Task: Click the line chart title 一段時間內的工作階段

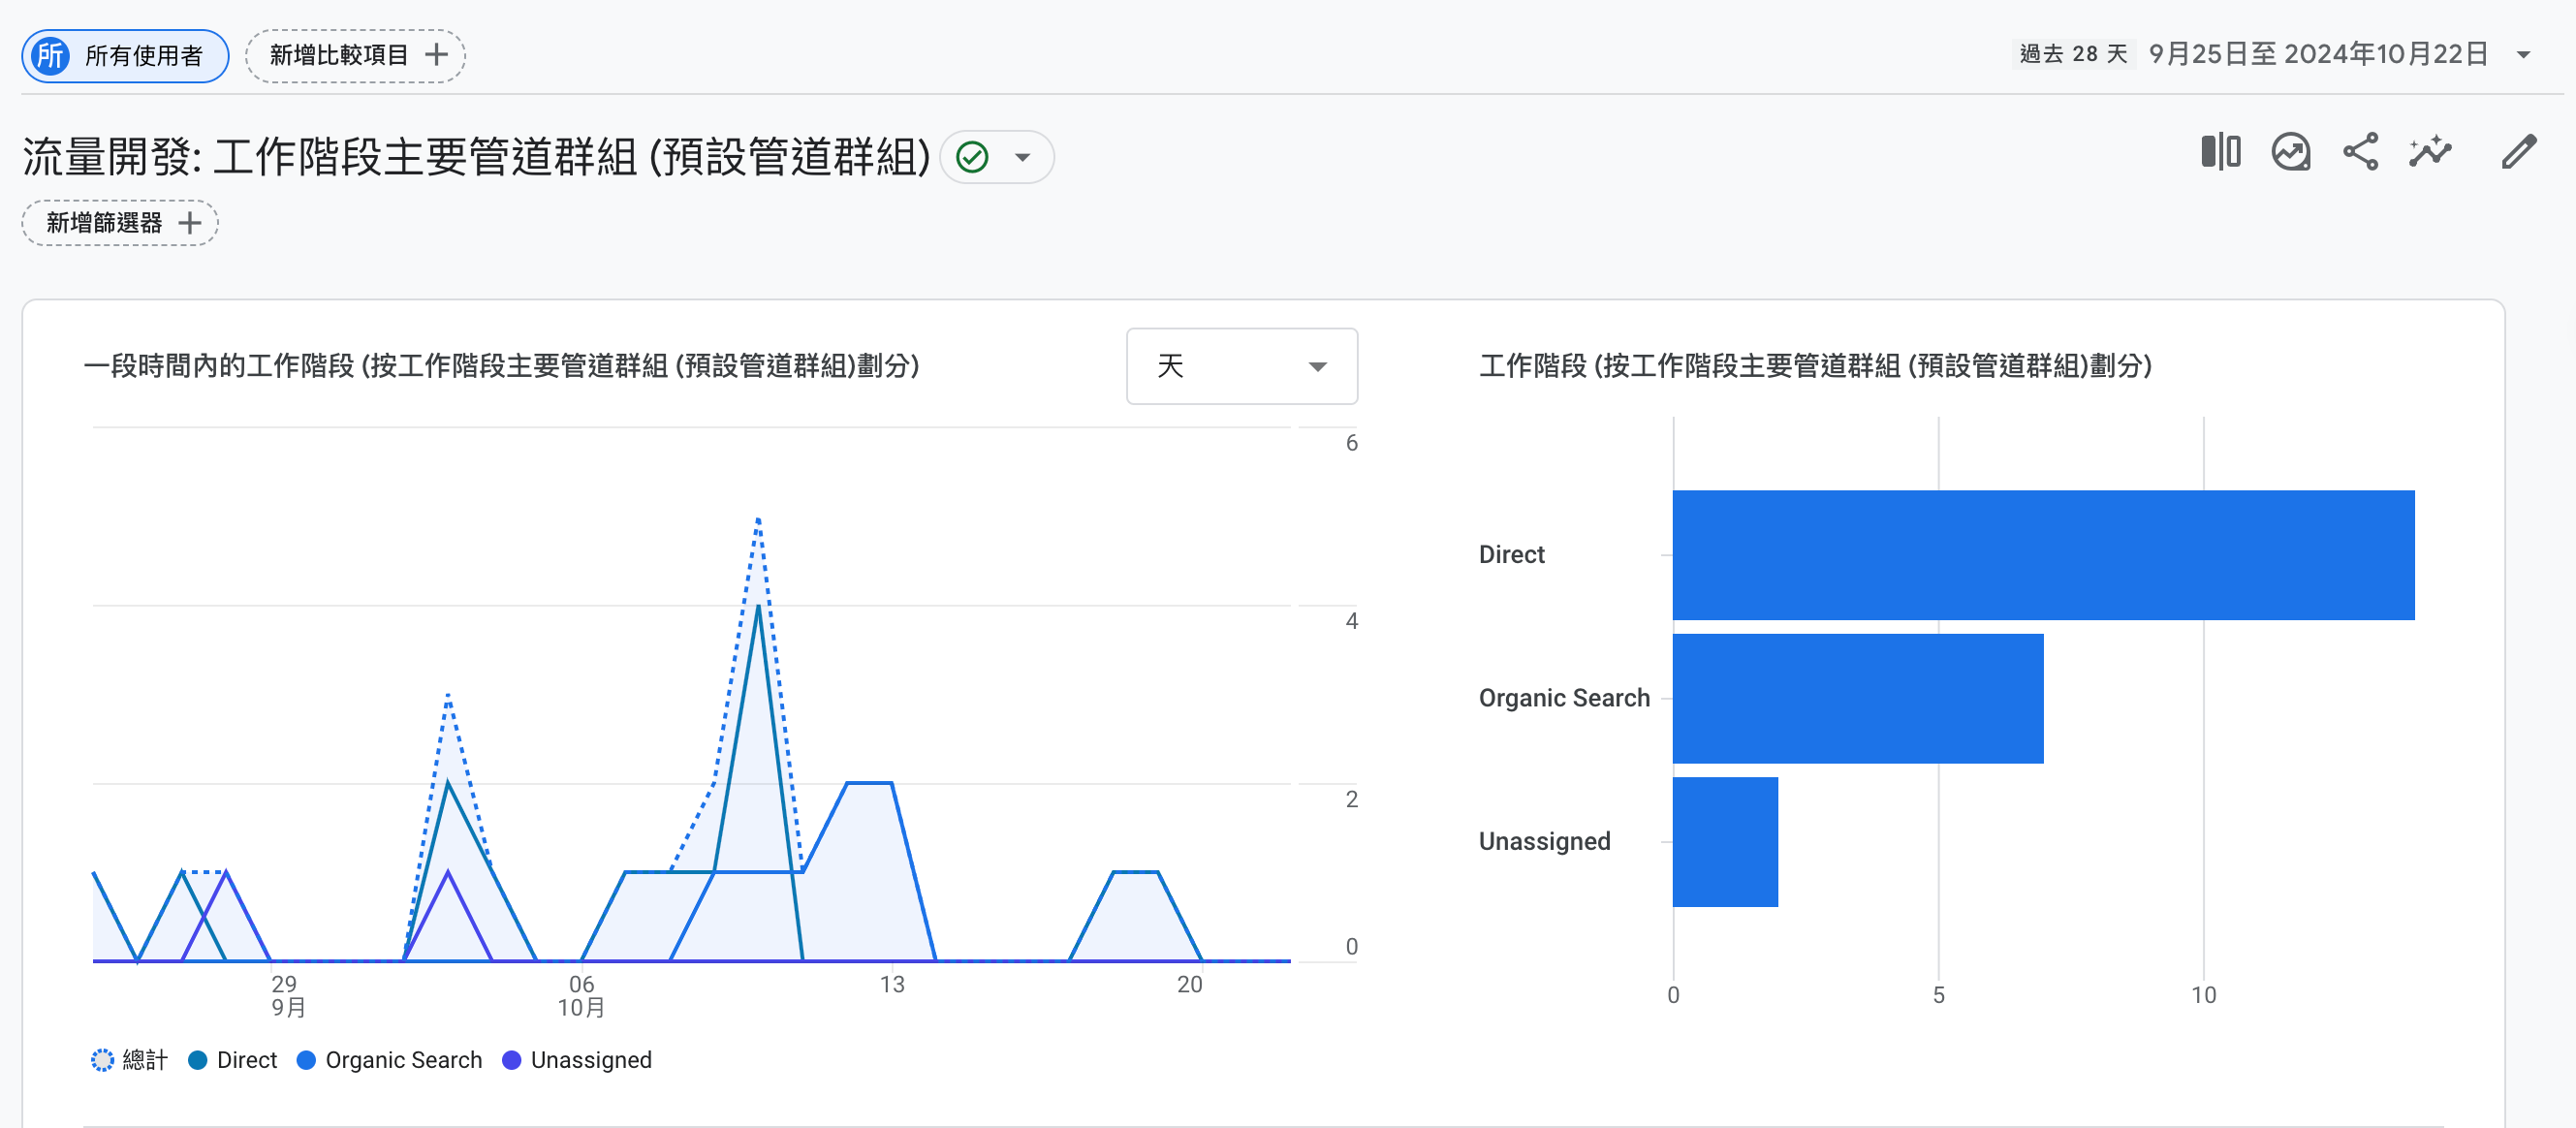Action: [x=502, y=366]
